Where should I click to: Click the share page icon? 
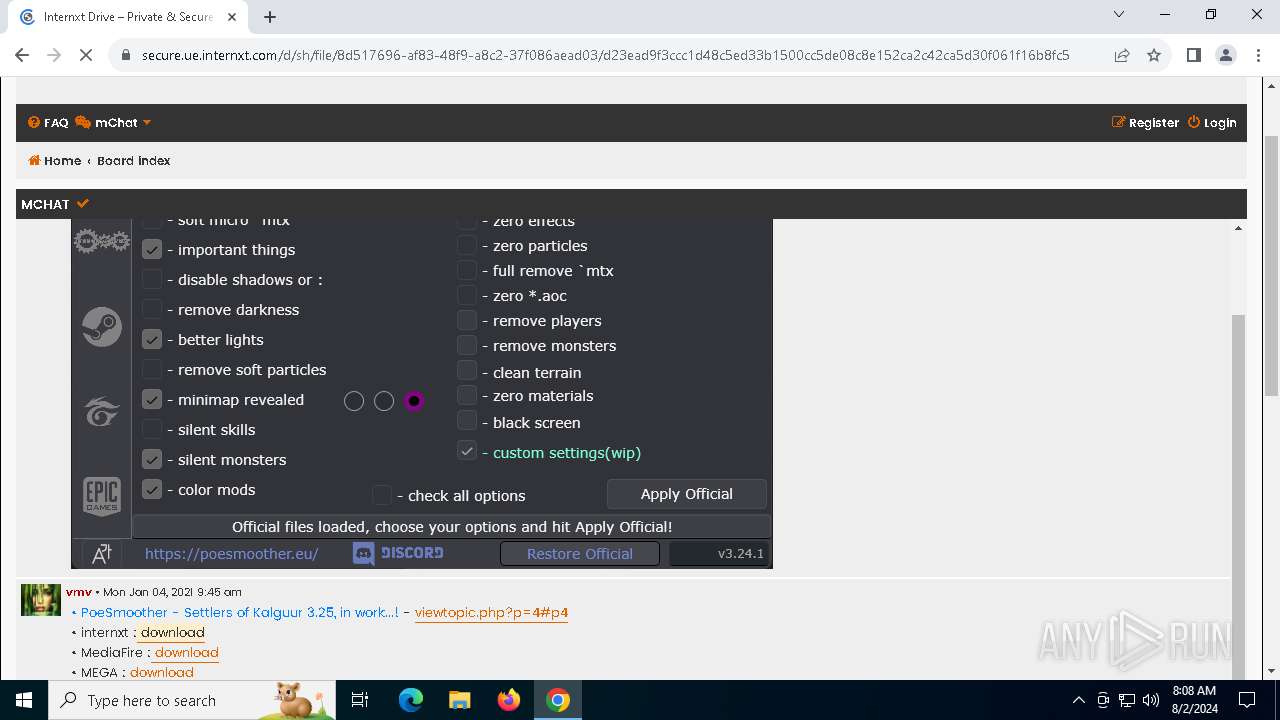coord(1122,56)
